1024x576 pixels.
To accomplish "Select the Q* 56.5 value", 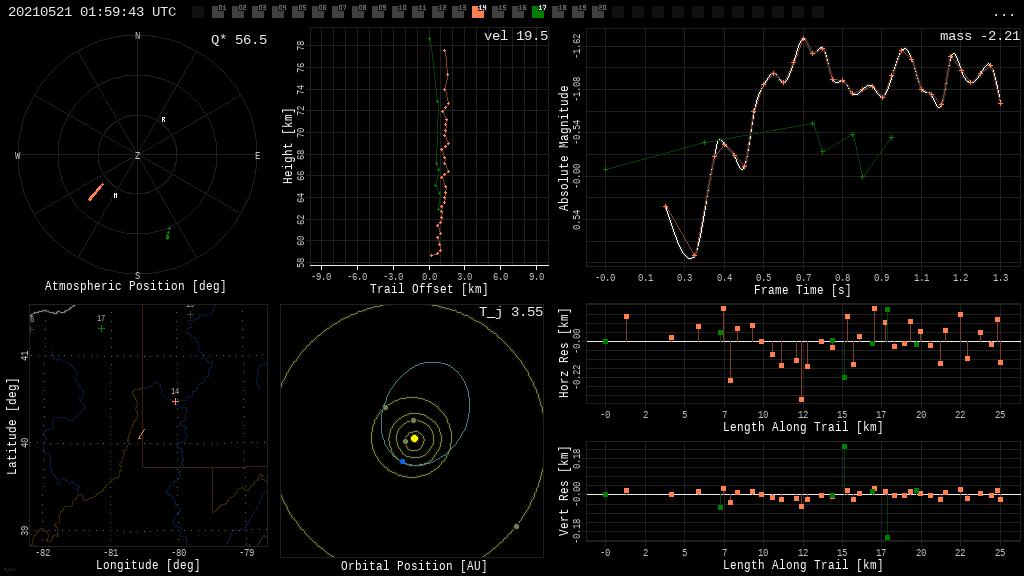I will pyautogui.click(x=238, y=40).
